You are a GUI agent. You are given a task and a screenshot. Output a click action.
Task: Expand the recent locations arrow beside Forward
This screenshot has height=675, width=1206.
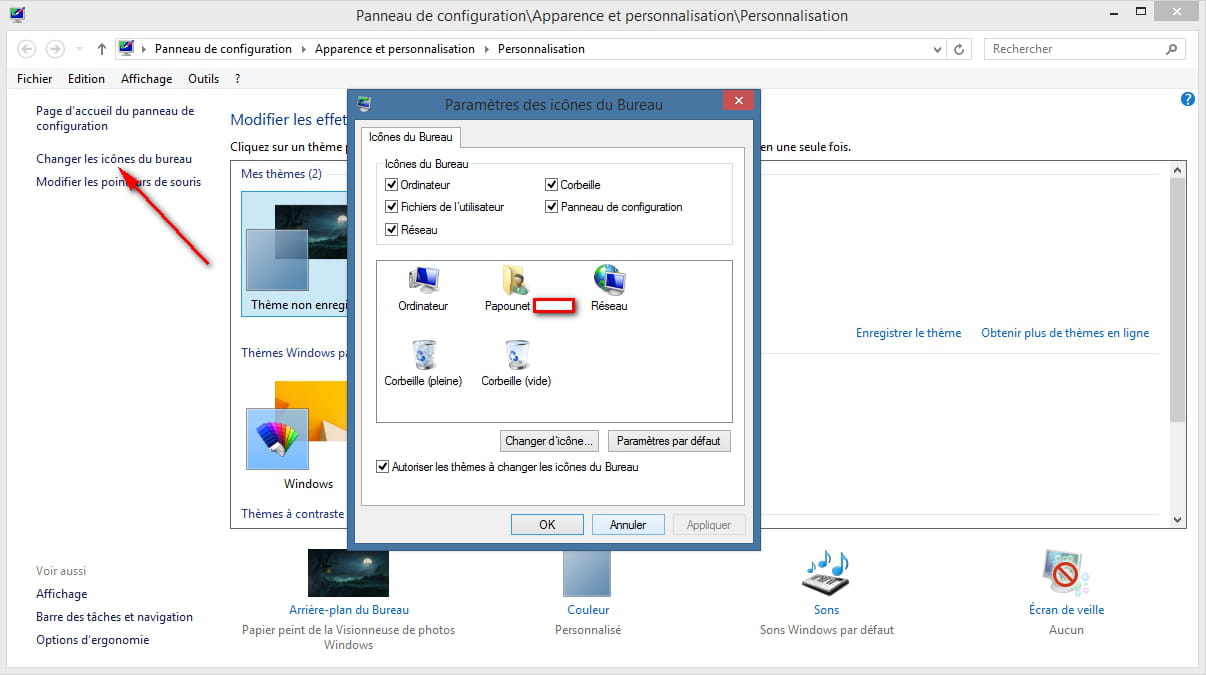click(80, 49)
